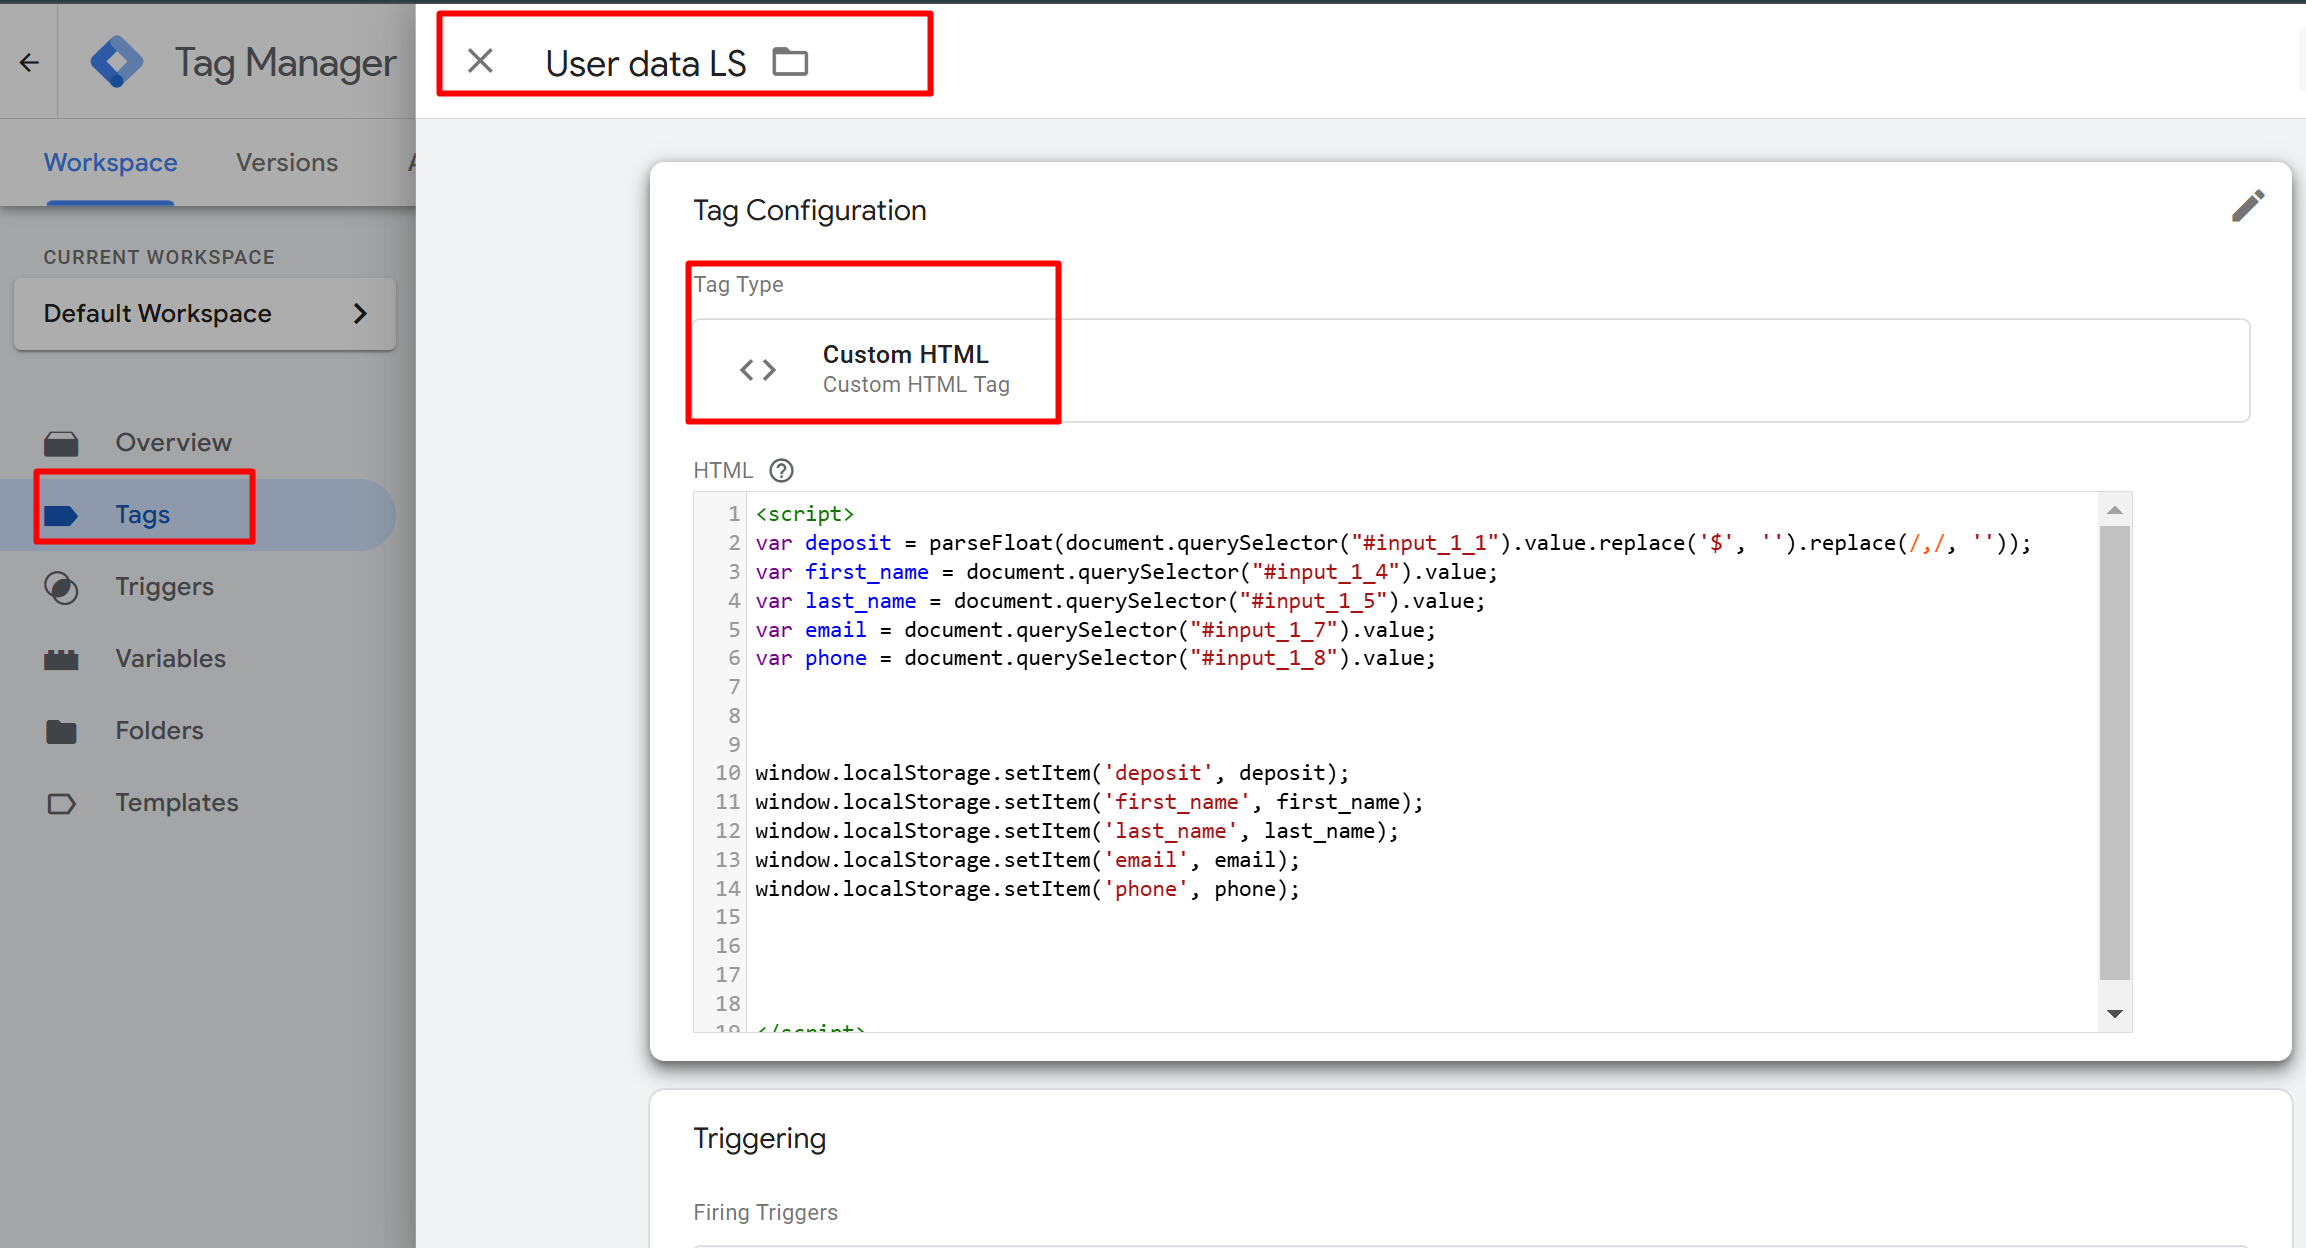This screenshot has height=1248, width=2306.
Task: Switch to the Versions tab
Action: (x=287, y=162)
